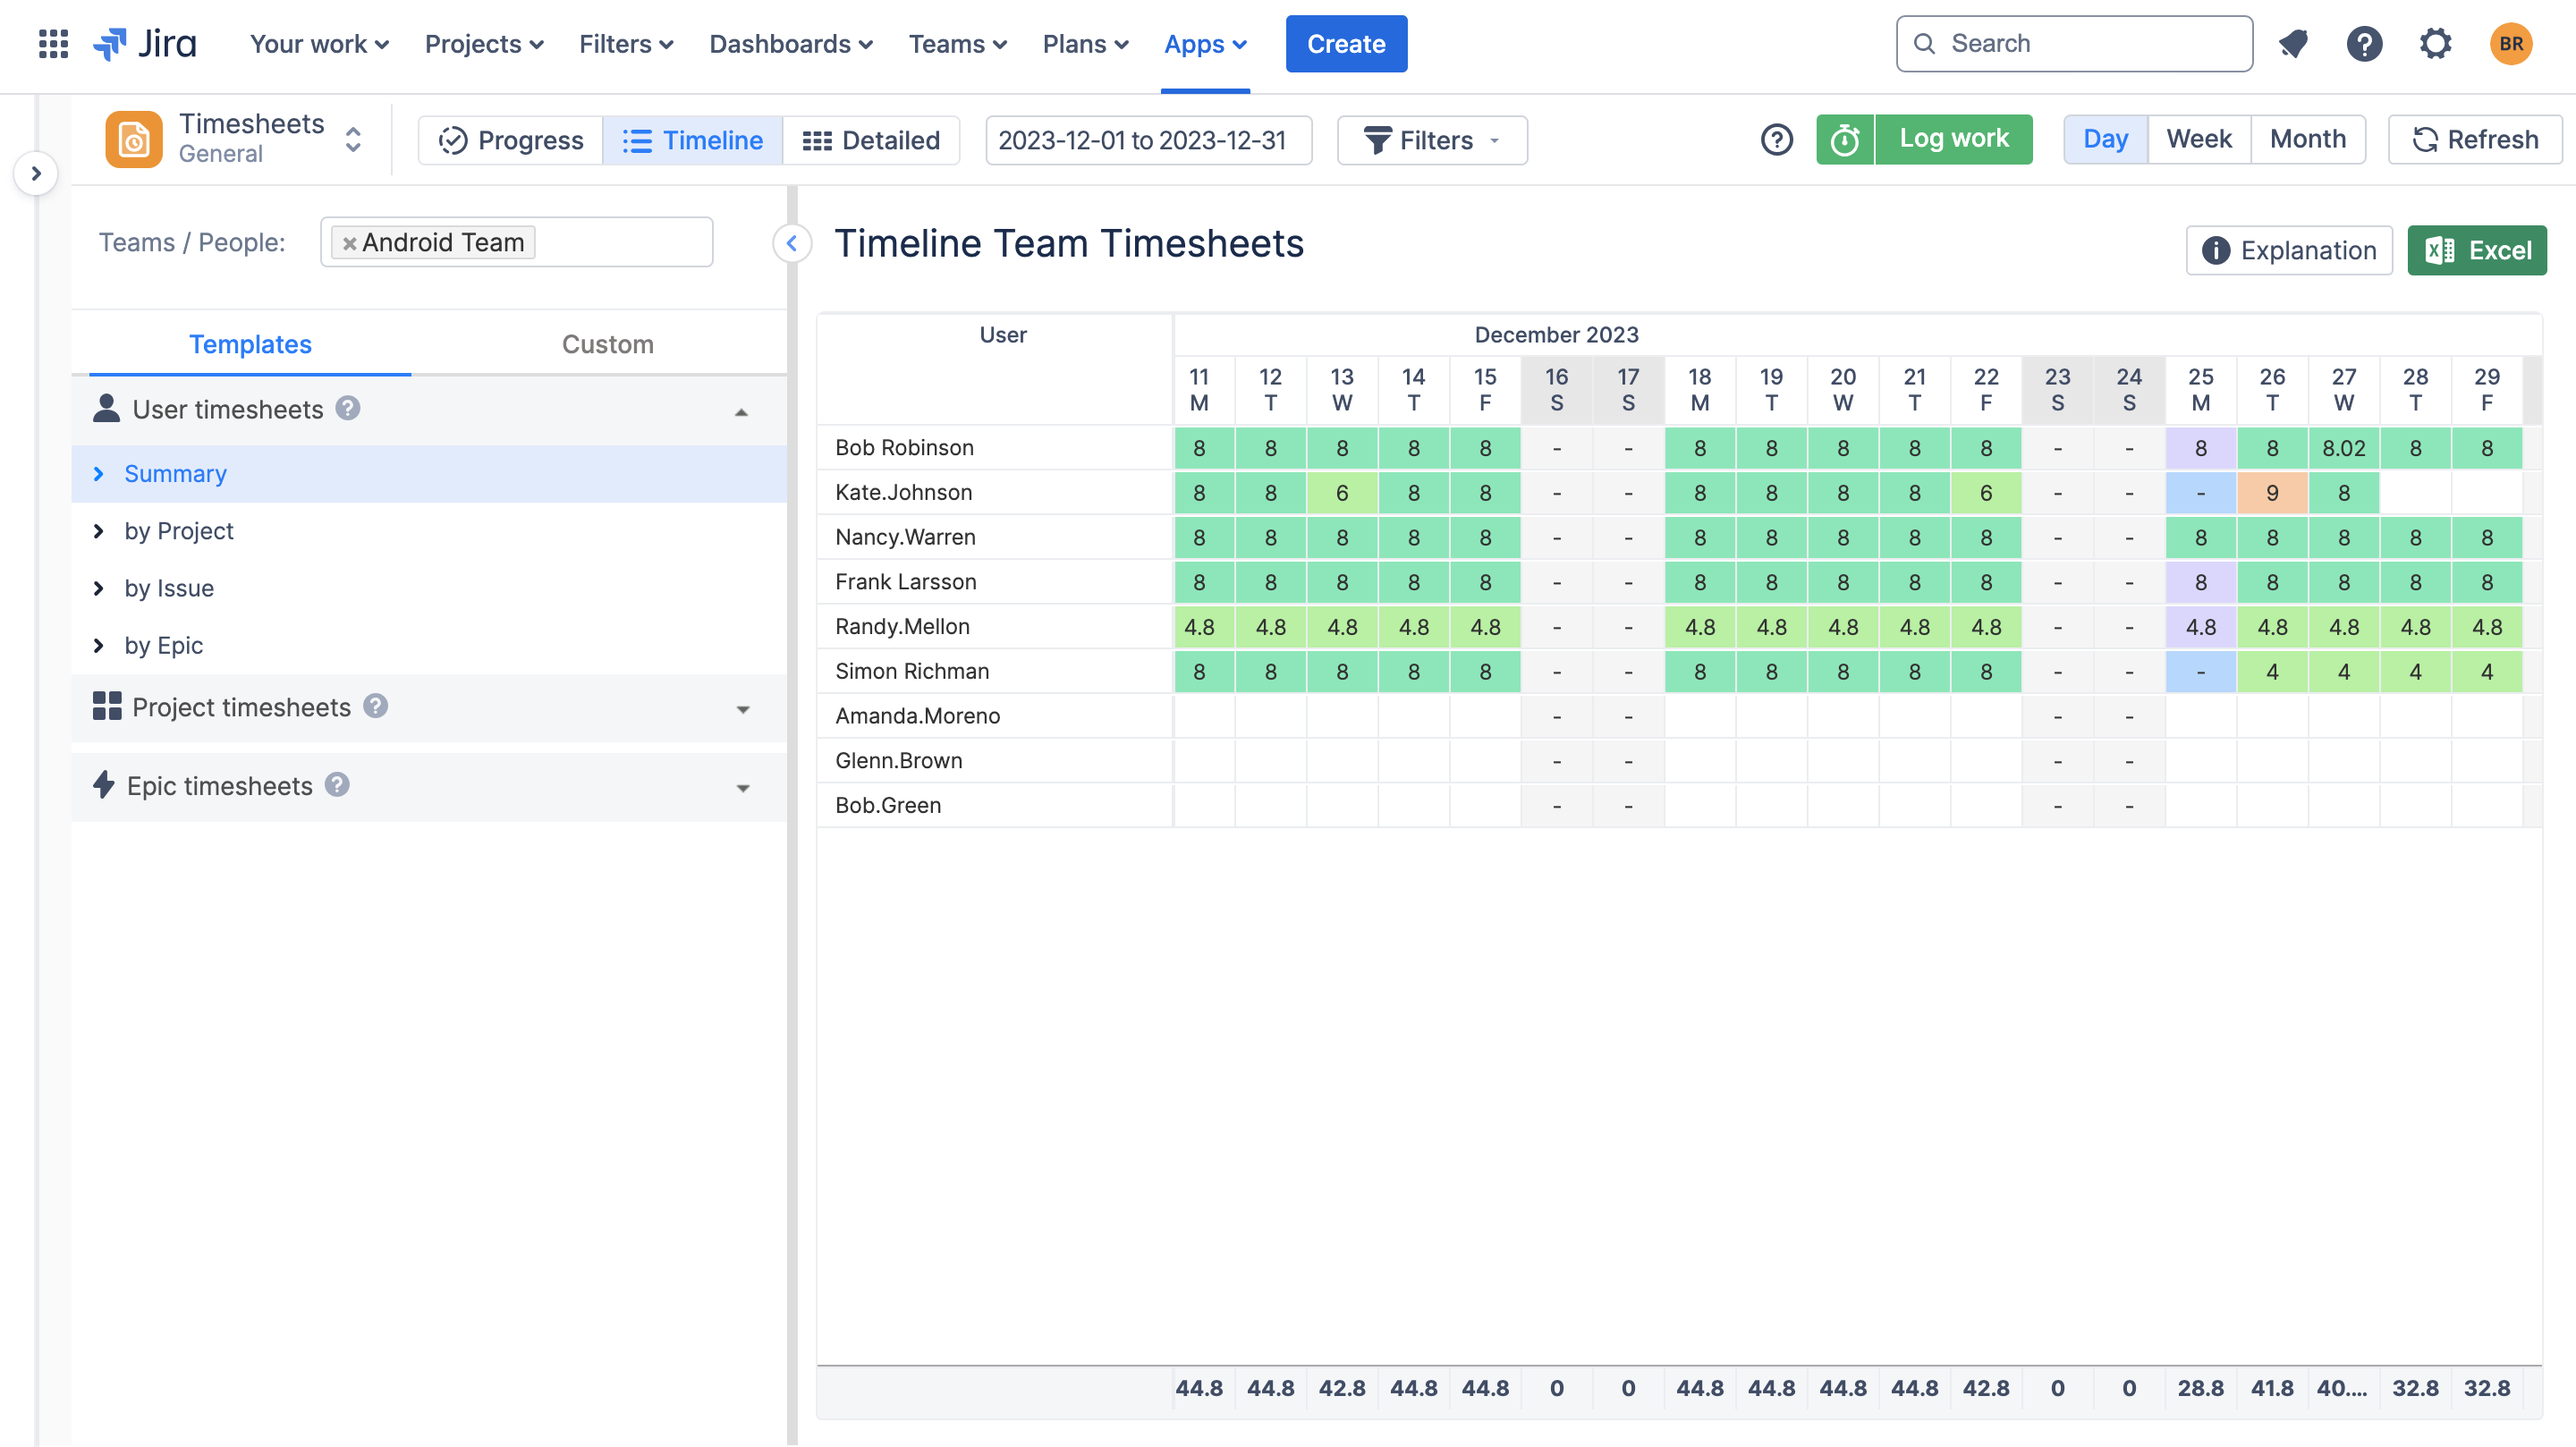Open the Detailed view tab
Image resolution: width=2576 pixels, height=1447 pixels.
pyautogui.click(x=871, y=140)
